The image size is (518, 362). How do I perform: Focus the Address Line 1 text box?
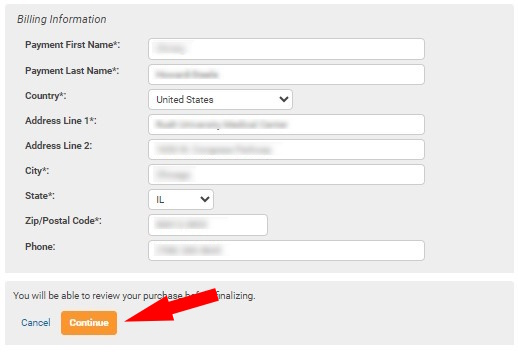[x=286, y=124]
